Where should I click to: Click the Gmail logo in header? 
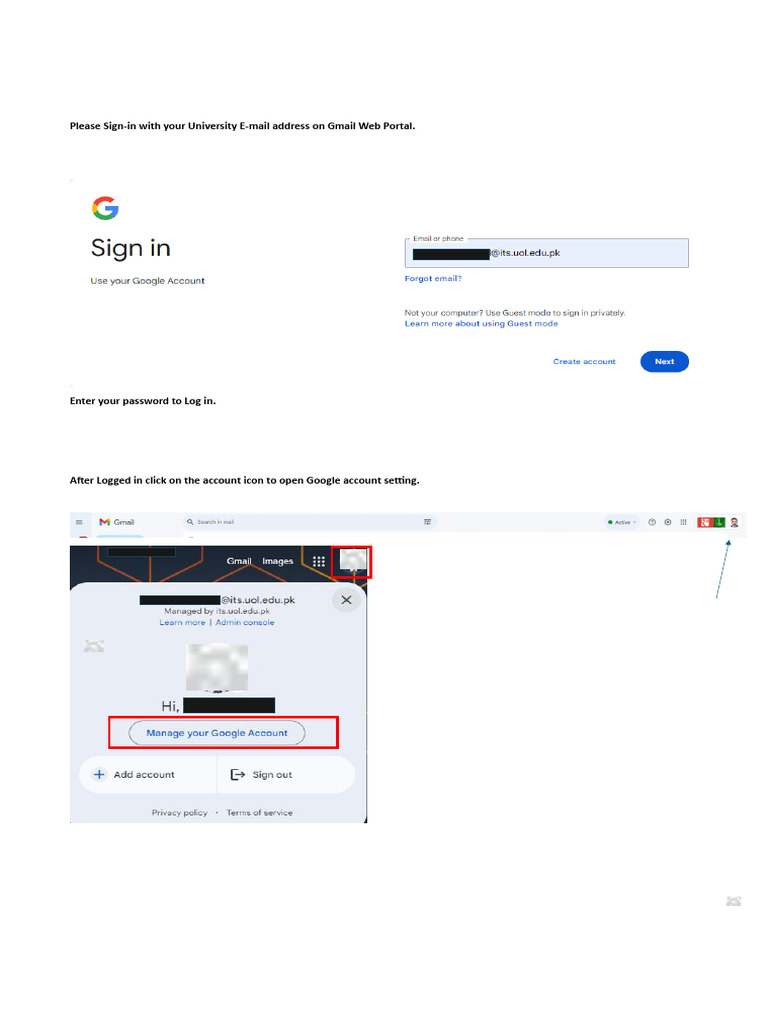[x=116, y=522]
